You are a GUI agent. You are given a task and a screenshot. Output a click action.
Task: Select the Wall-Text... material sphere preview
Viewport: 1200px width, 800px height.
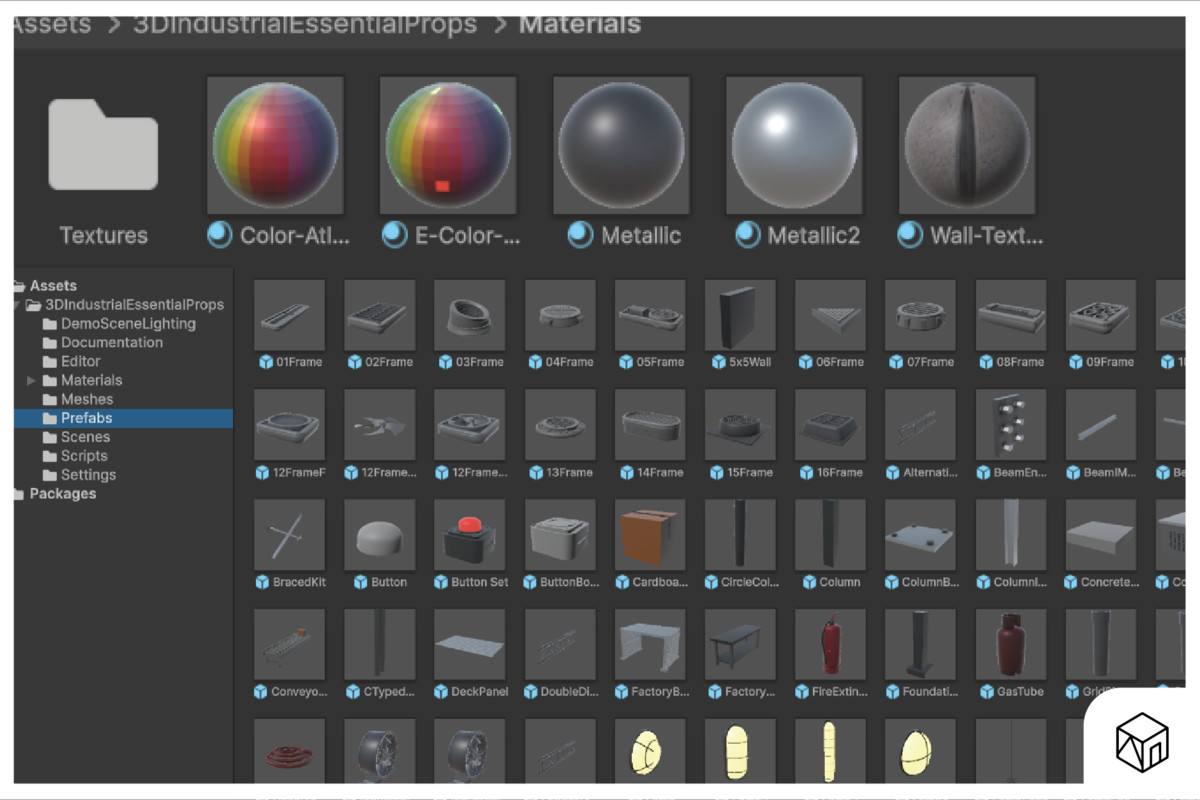pos(967,145)
